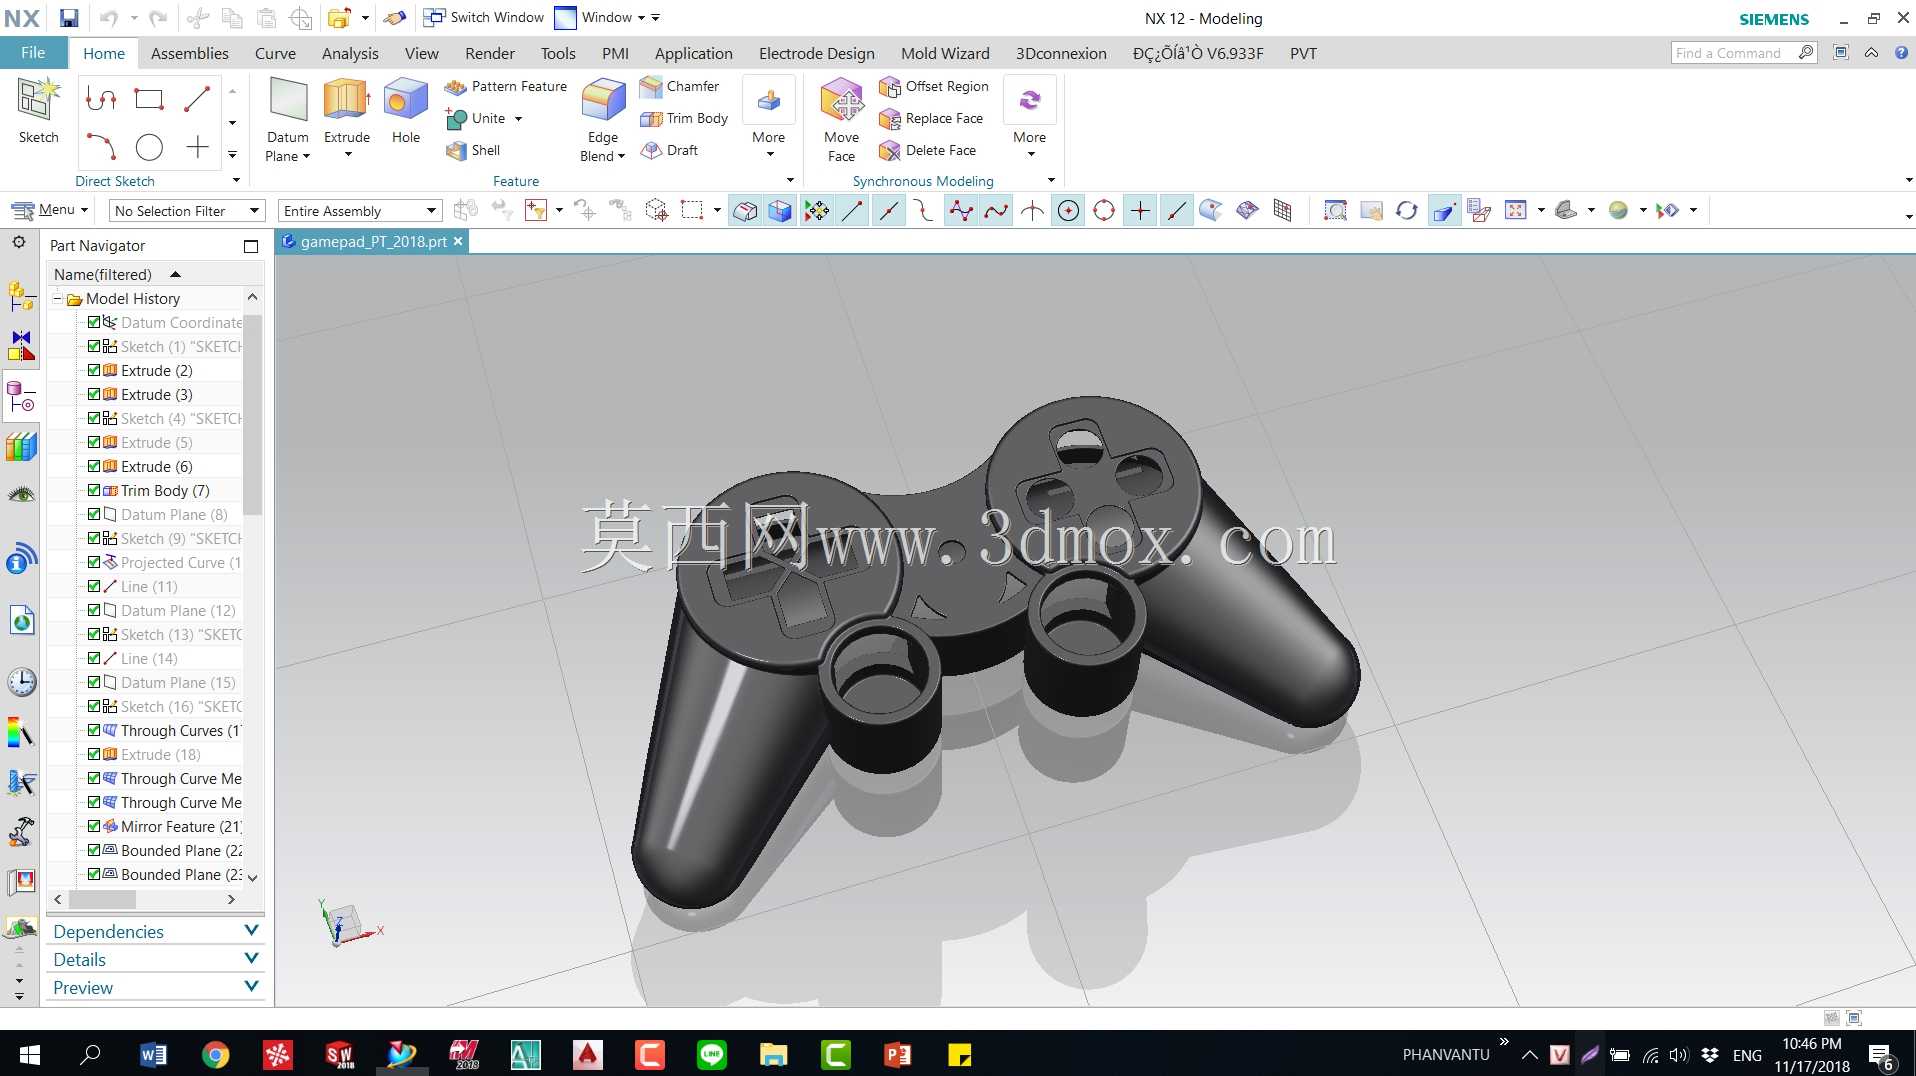1916x1076 pixels.
Task: Switch to the Curve ribbon tab
Action: tap(275, 54)
